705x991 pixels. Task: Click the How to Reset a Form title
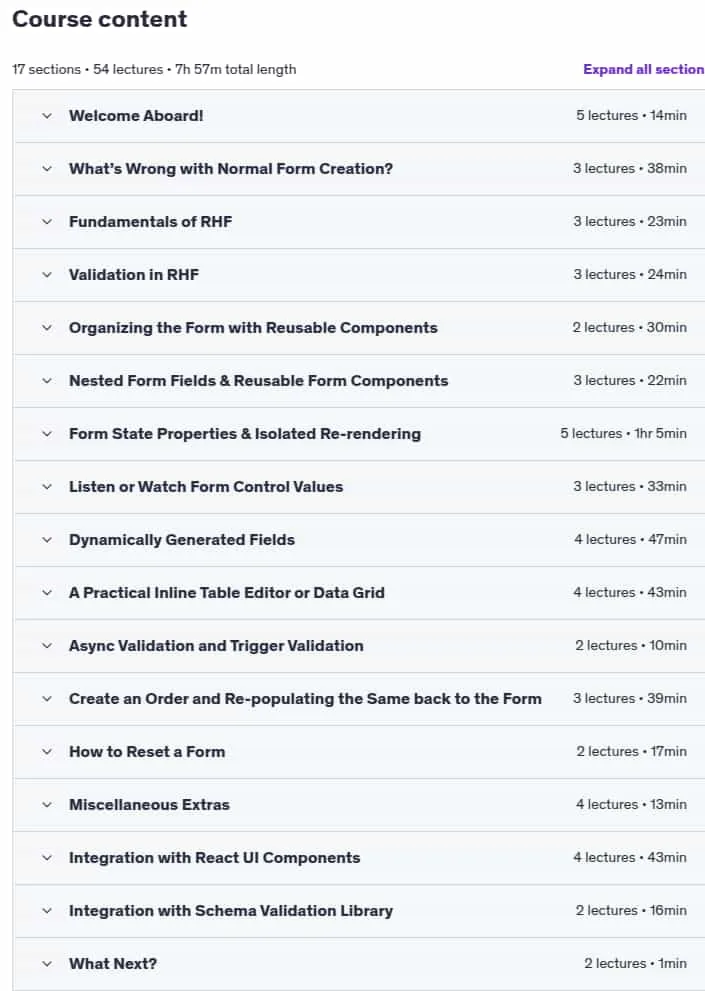(x=147, y=752)
